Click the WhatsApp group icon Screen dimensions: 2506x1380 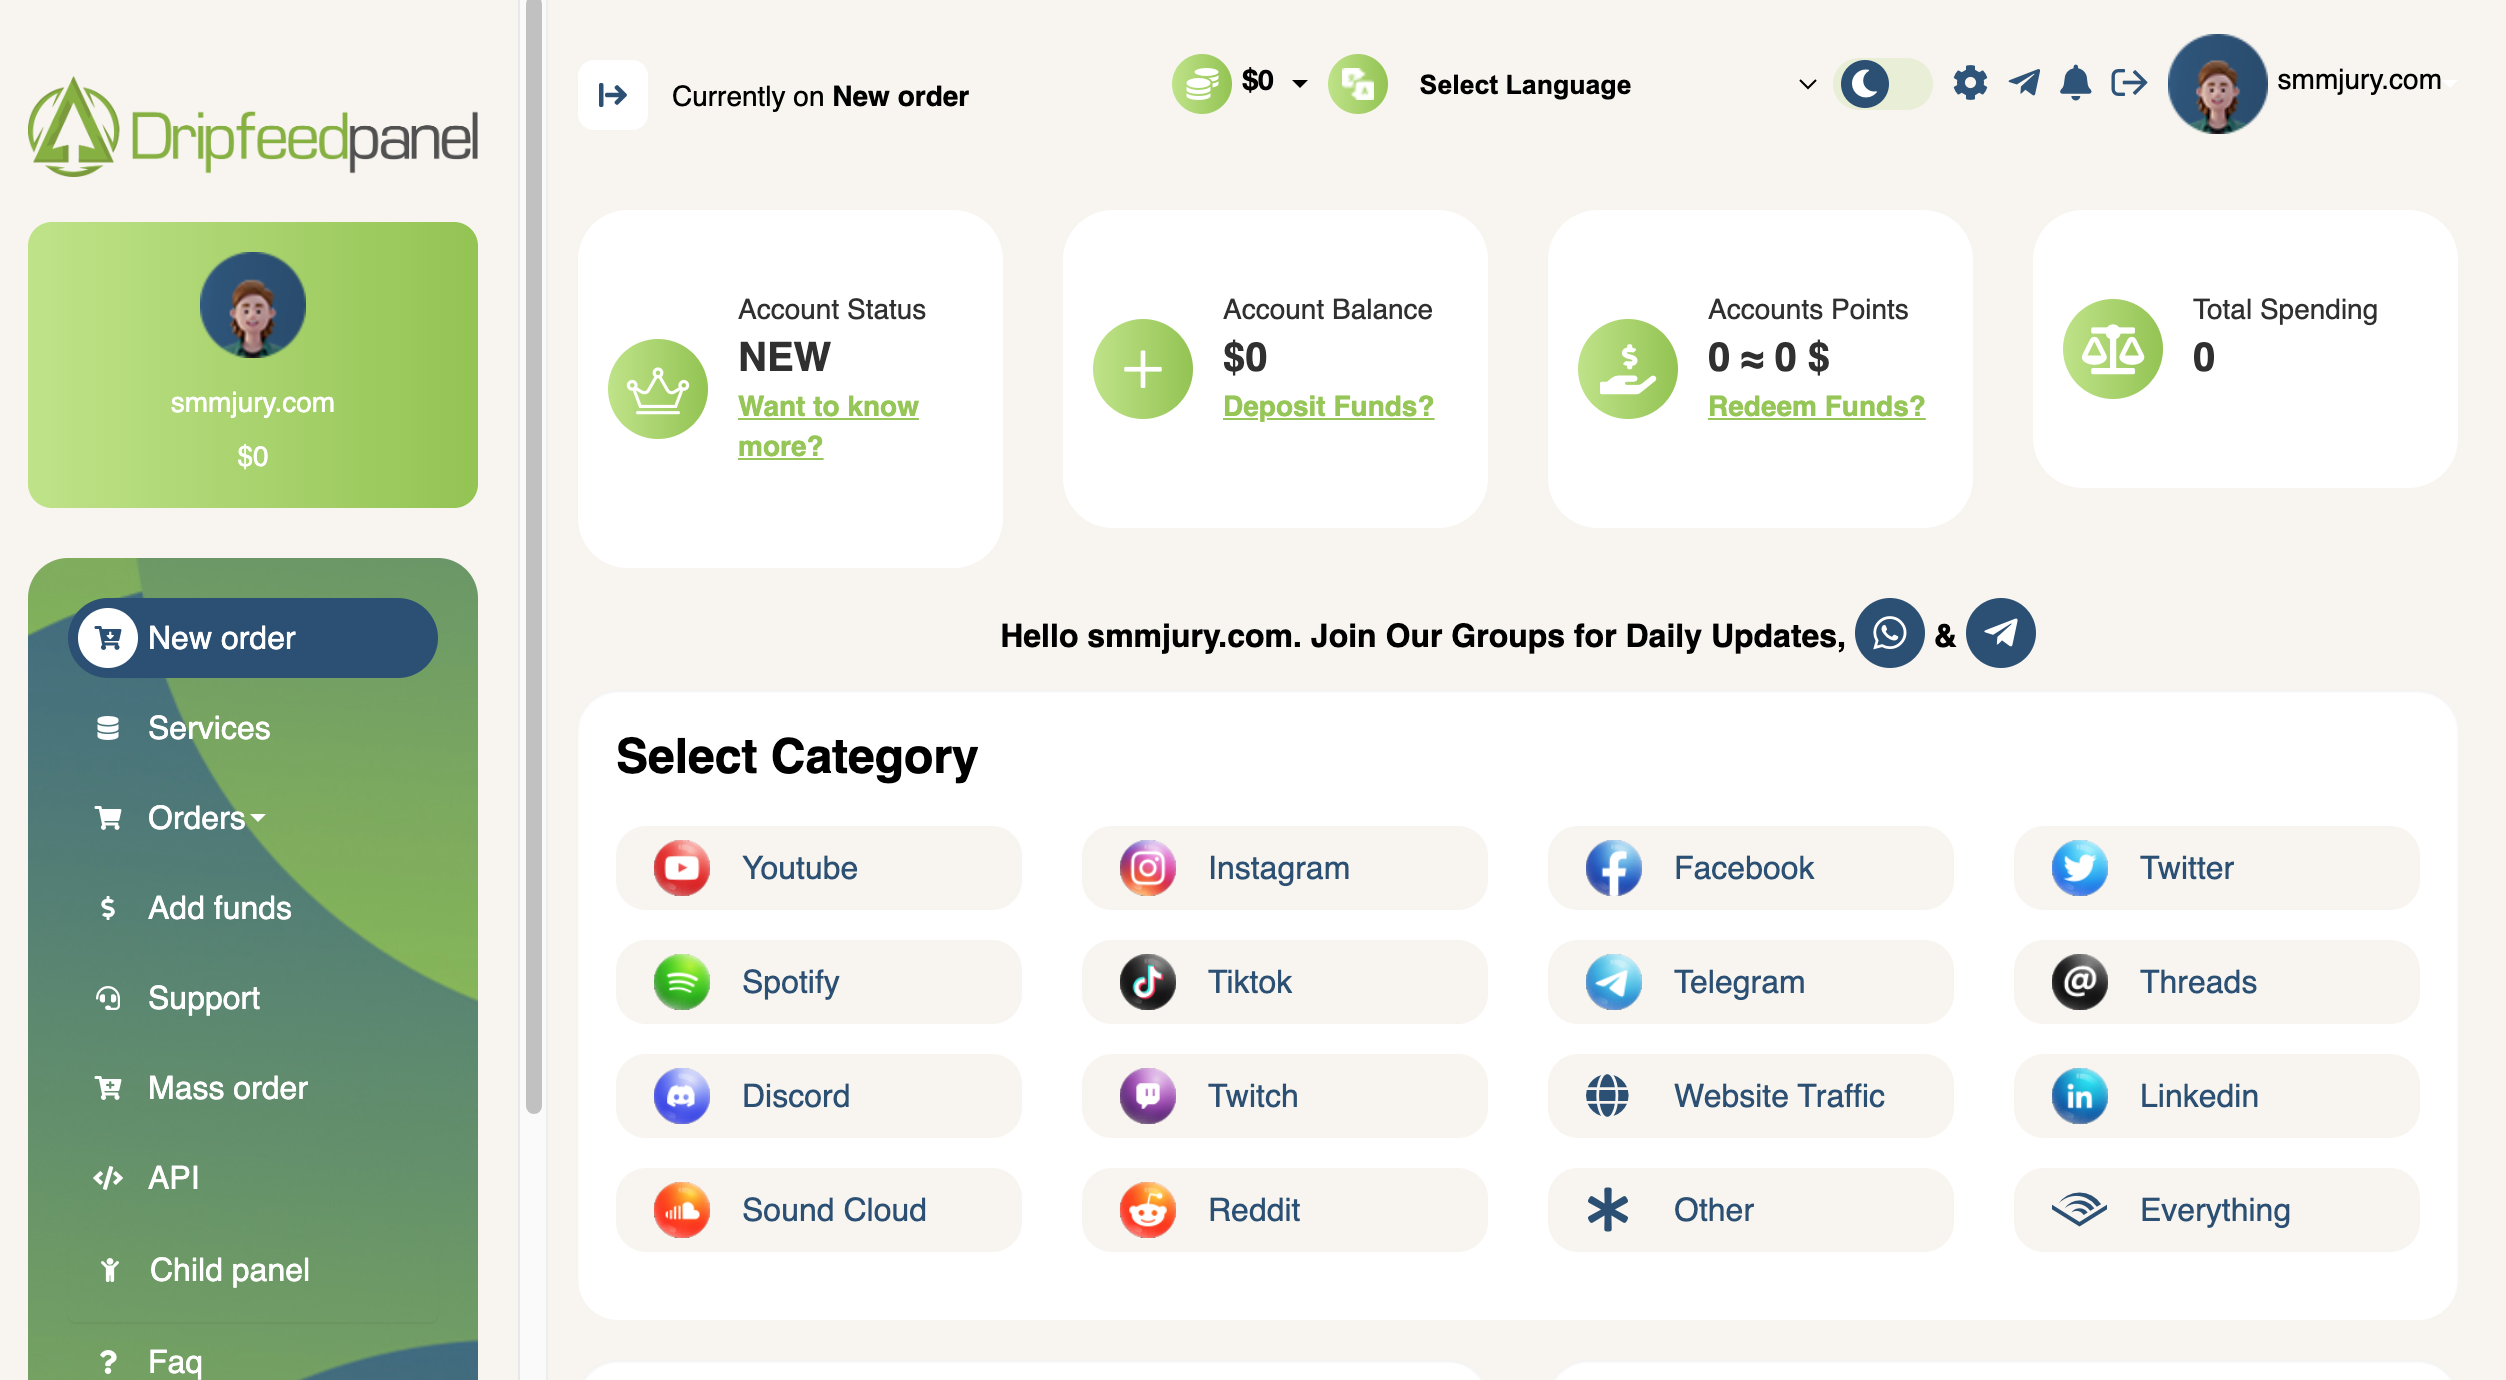1889,633
